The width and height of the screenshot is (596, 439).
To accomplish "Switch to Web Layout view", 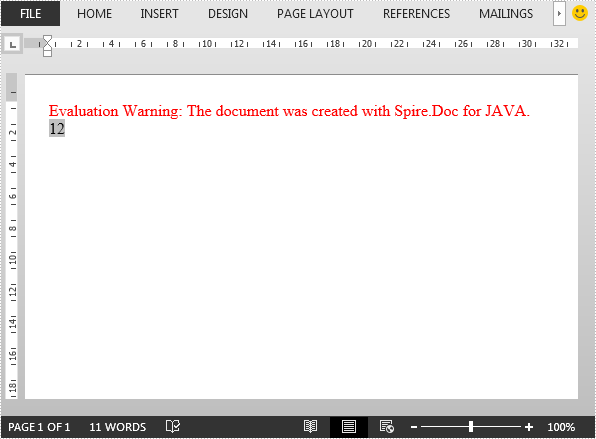I will point(387,426).
